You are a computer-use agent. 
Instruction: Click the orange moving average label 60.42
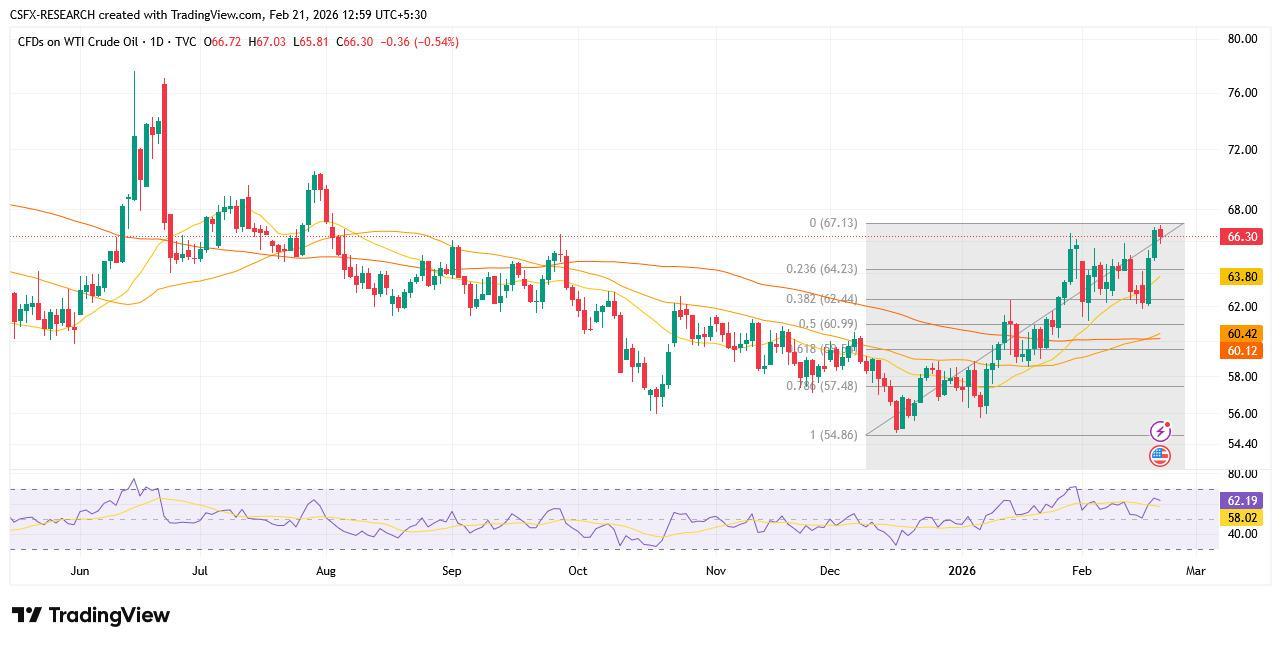point(1240,335)
